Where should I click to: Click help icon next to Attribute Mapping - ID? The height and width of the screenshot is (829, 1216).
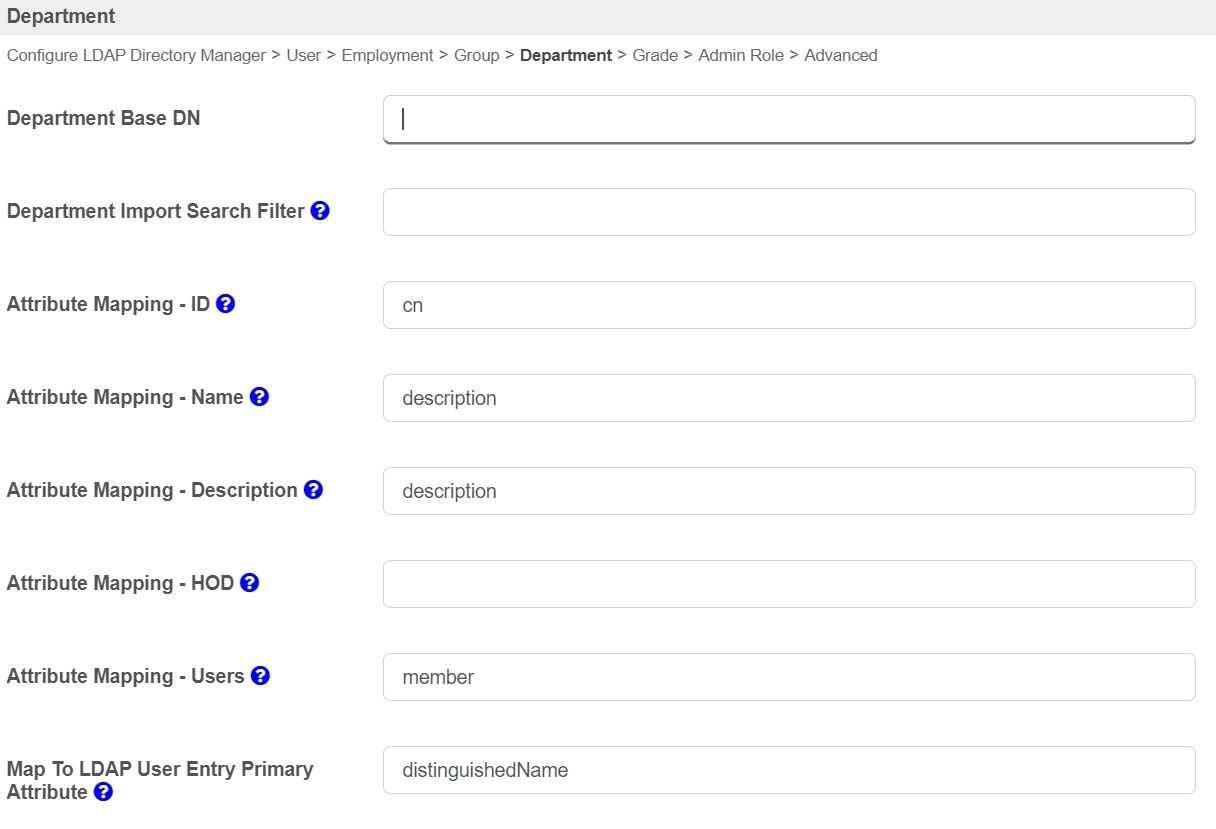click(x=226, y=304)
